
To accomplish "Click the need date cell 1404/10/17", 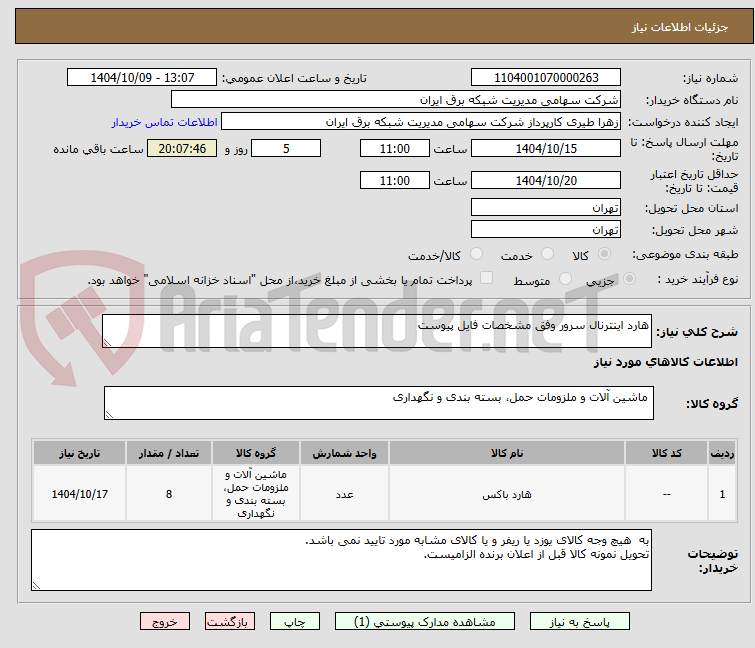I will (x=79, y=494).
